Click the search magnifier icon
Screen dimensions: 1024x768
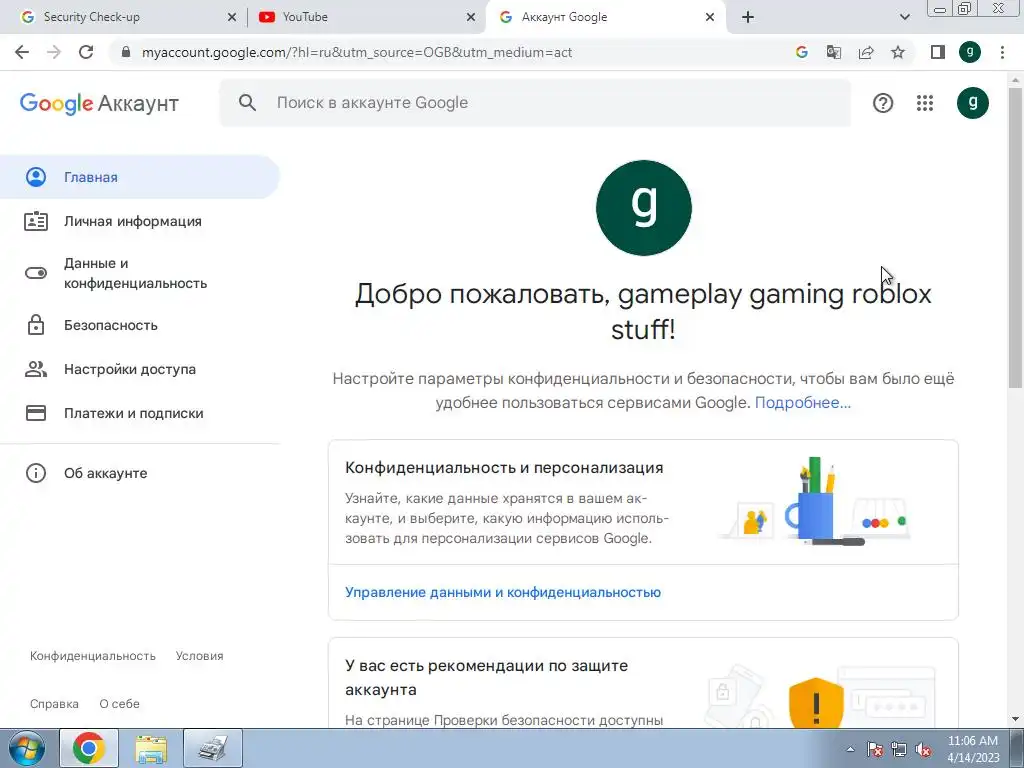pos(247,103)
